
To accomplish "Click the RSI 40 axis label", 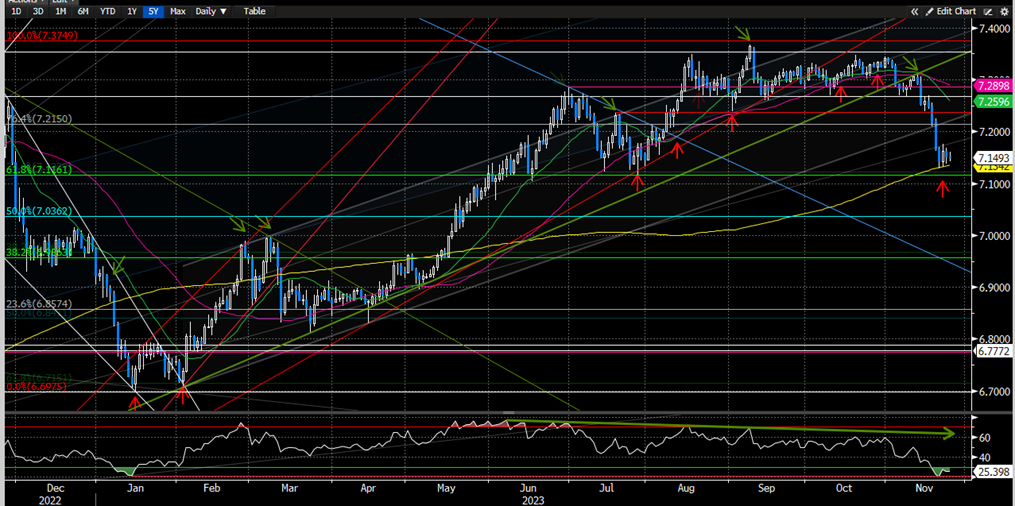I will (986, 457).
